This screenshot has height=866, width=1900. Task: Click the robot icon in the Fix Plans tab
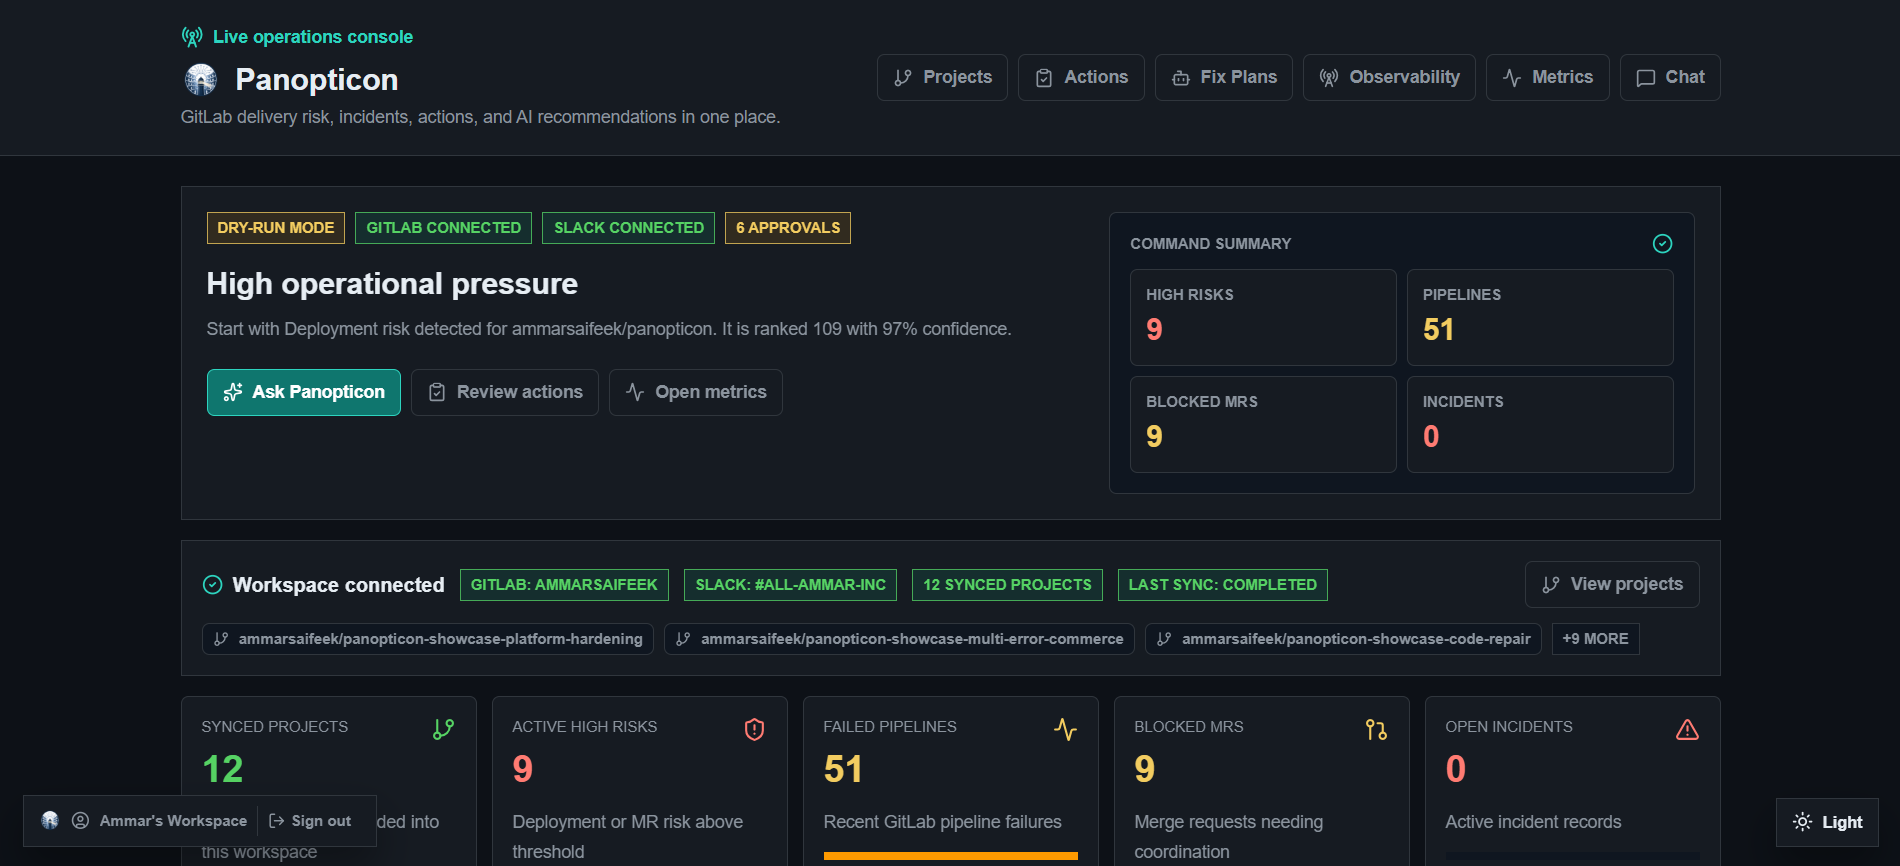pos(1181,78)
